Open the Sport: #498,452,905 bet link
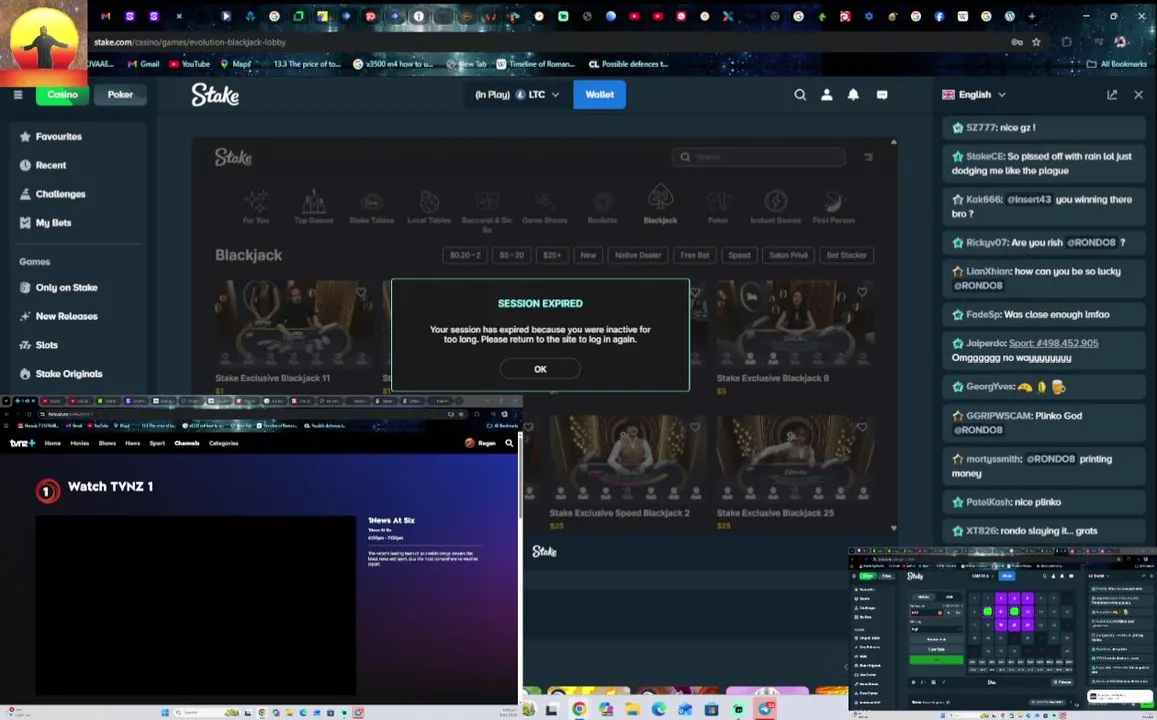This screenshot has width=1157, height=720. pyautogui.click(x=1053, y=343)
